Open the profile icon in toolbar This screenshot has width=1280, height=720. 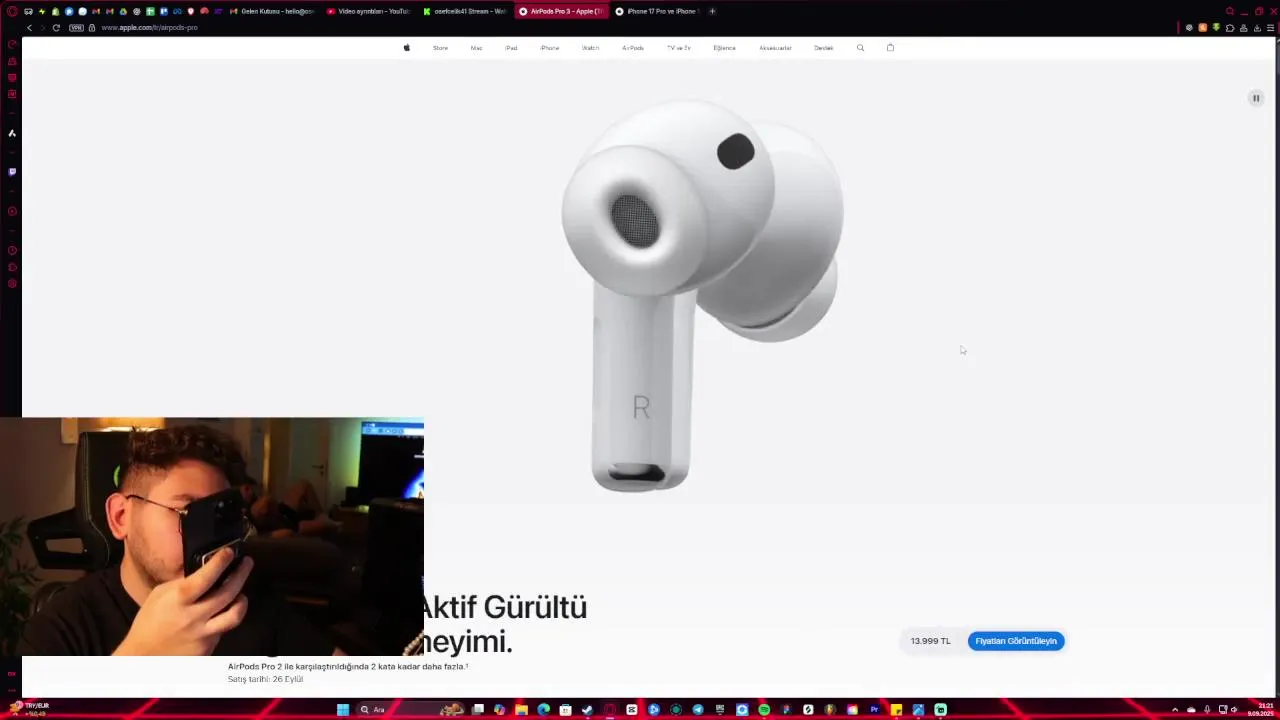(x=1243, y=28)
